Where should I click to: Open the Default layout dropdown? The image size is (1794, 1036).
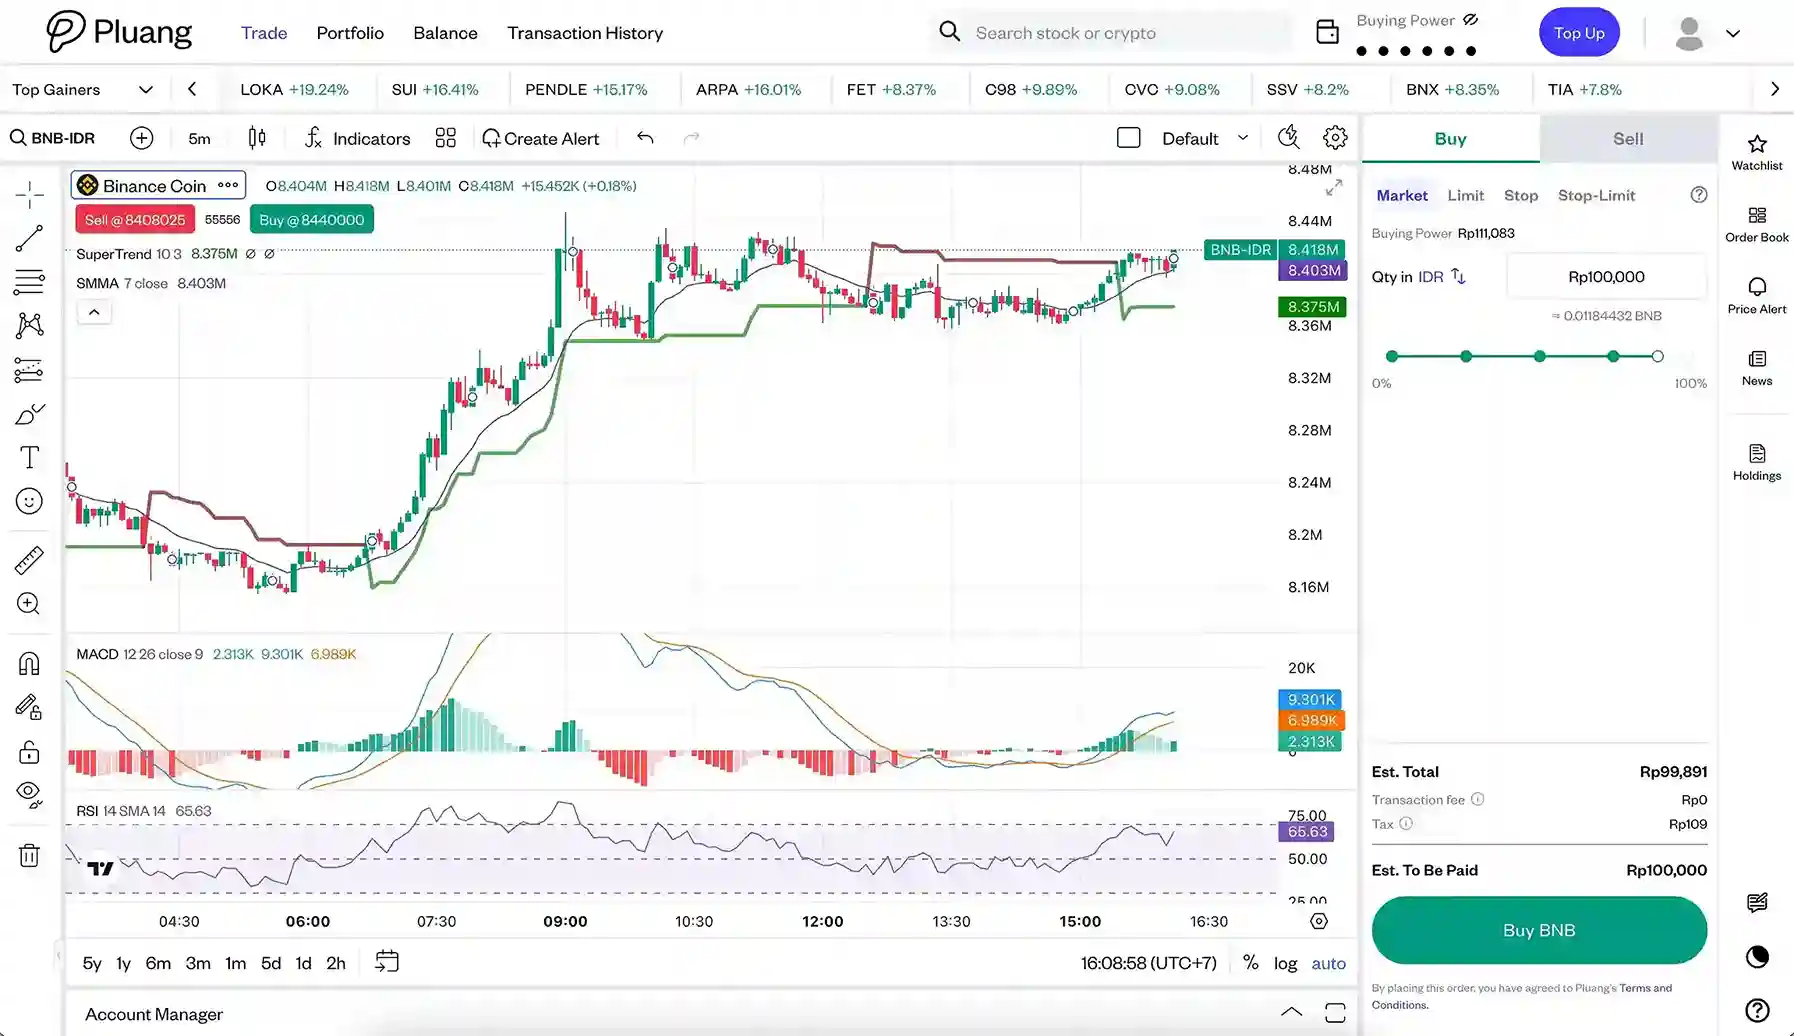click(x=1205, y=138)
